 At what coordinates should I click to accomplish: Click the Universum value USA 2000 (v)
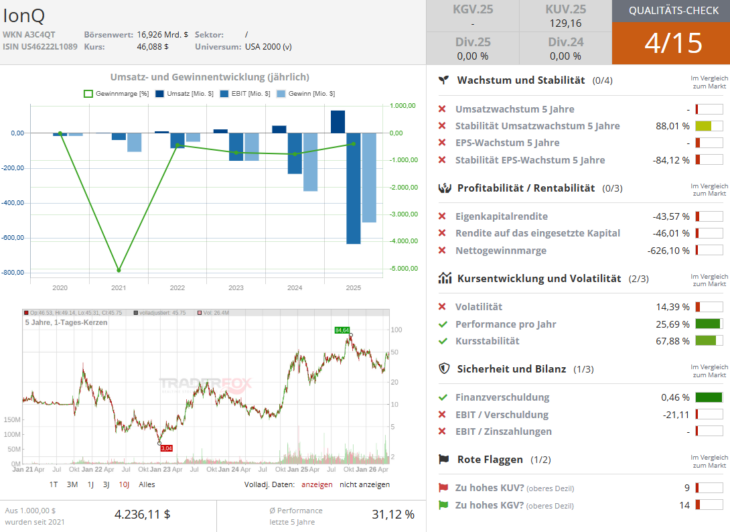pyautogui.click(x=268, y=47)
